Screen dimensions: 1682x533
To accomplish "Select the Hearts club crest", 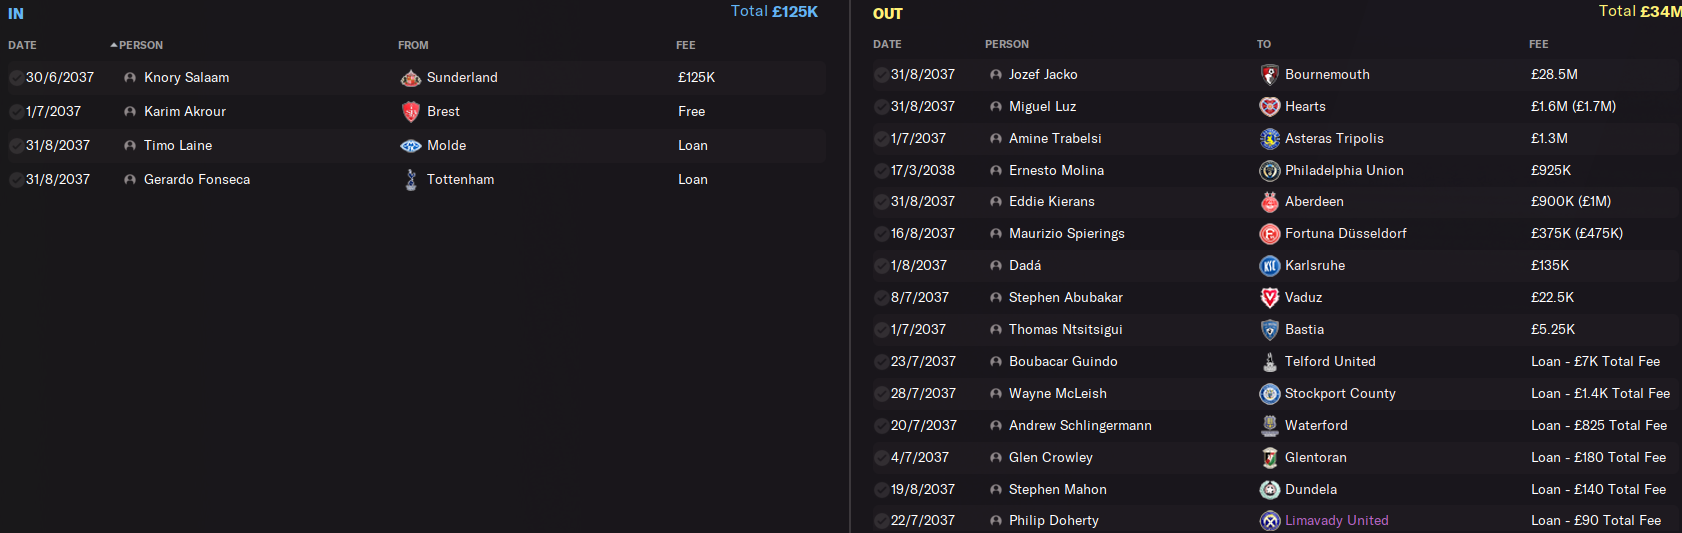I will tap(1269, 107).
